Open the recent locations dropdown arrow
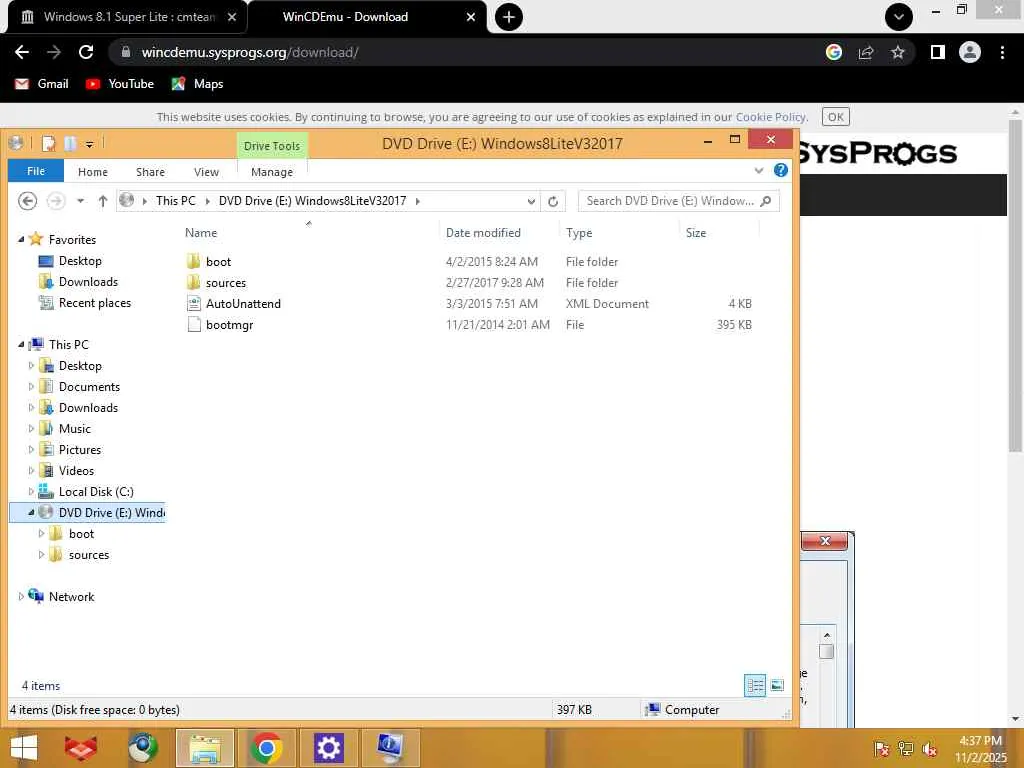The image size is (1024, 768). point(80,201)
